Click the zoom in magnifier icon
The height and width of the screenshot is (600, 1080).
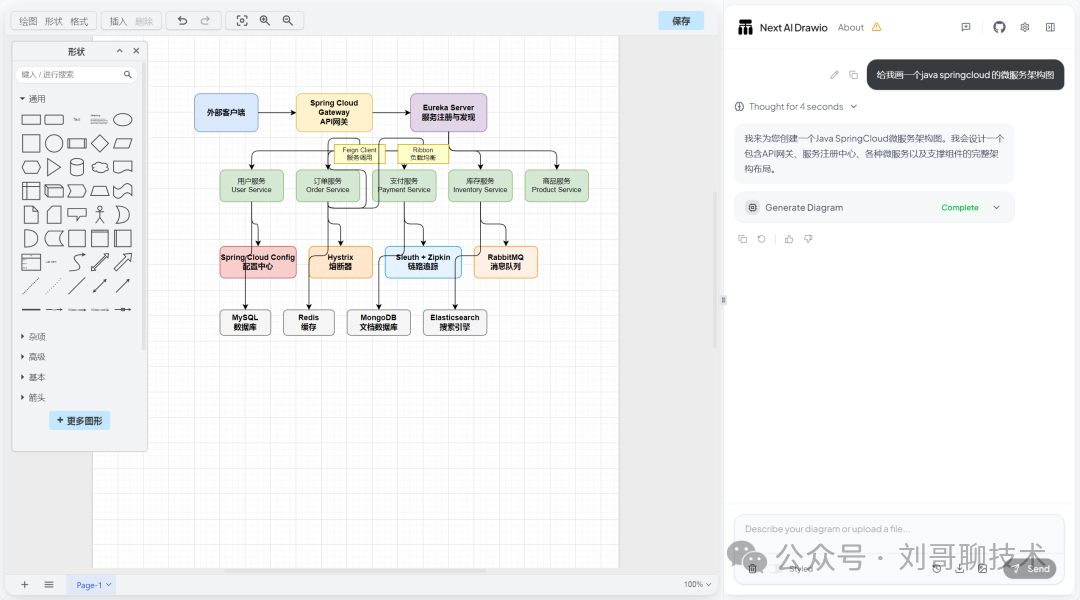[x=265, y=21]
